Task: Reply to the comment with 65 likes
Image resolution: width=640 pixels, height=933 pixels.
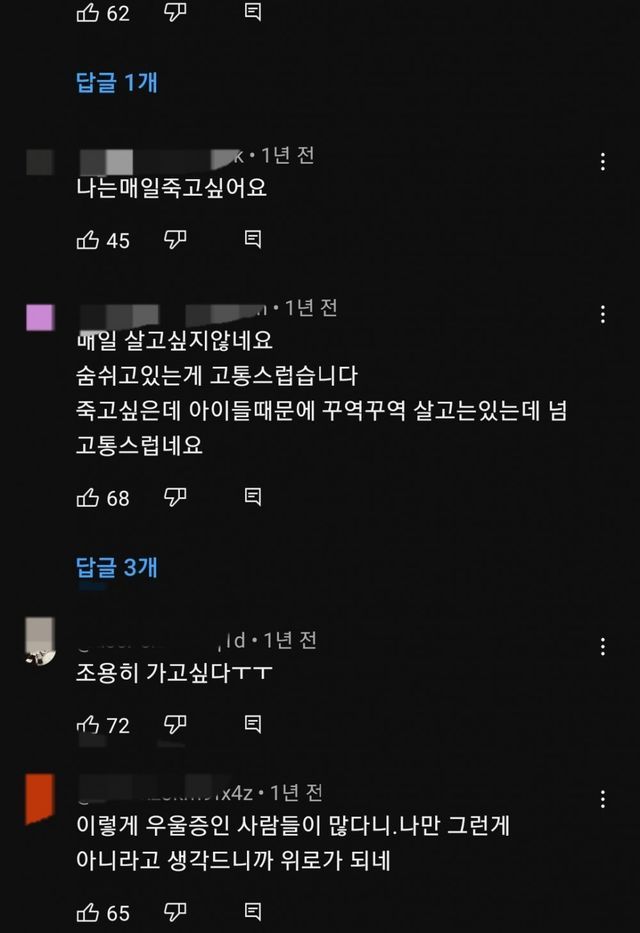Action: click(253, 912)
